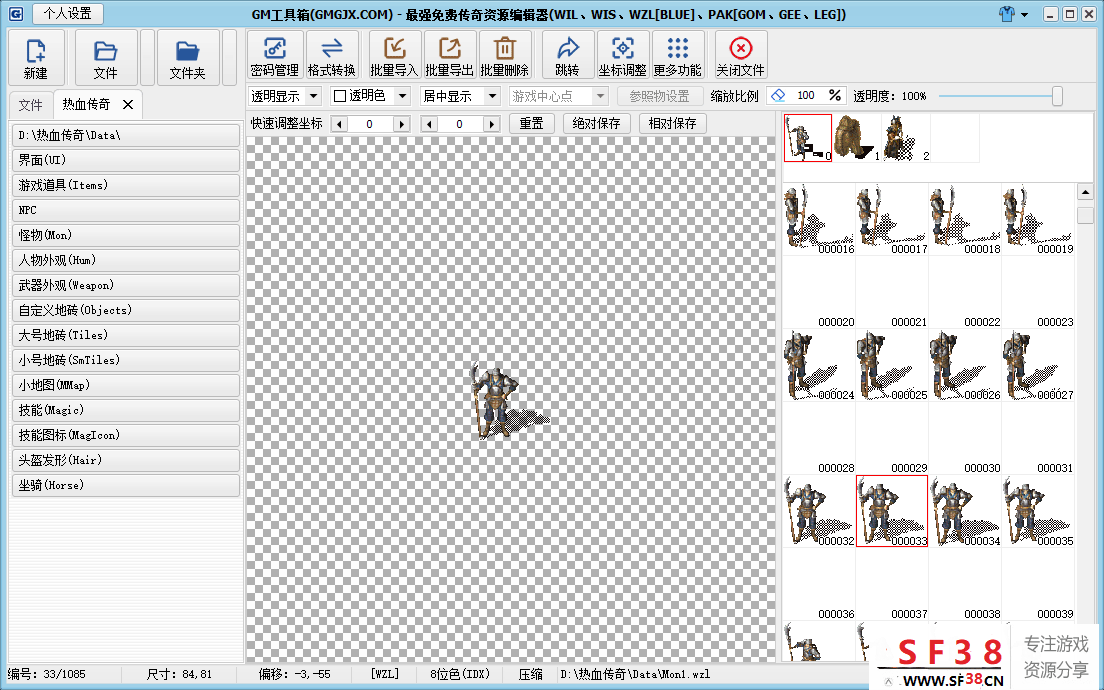Adjust the 透明度 transparency slider handle
Screen dimensions: 1104x690
tap(1057, 96)
